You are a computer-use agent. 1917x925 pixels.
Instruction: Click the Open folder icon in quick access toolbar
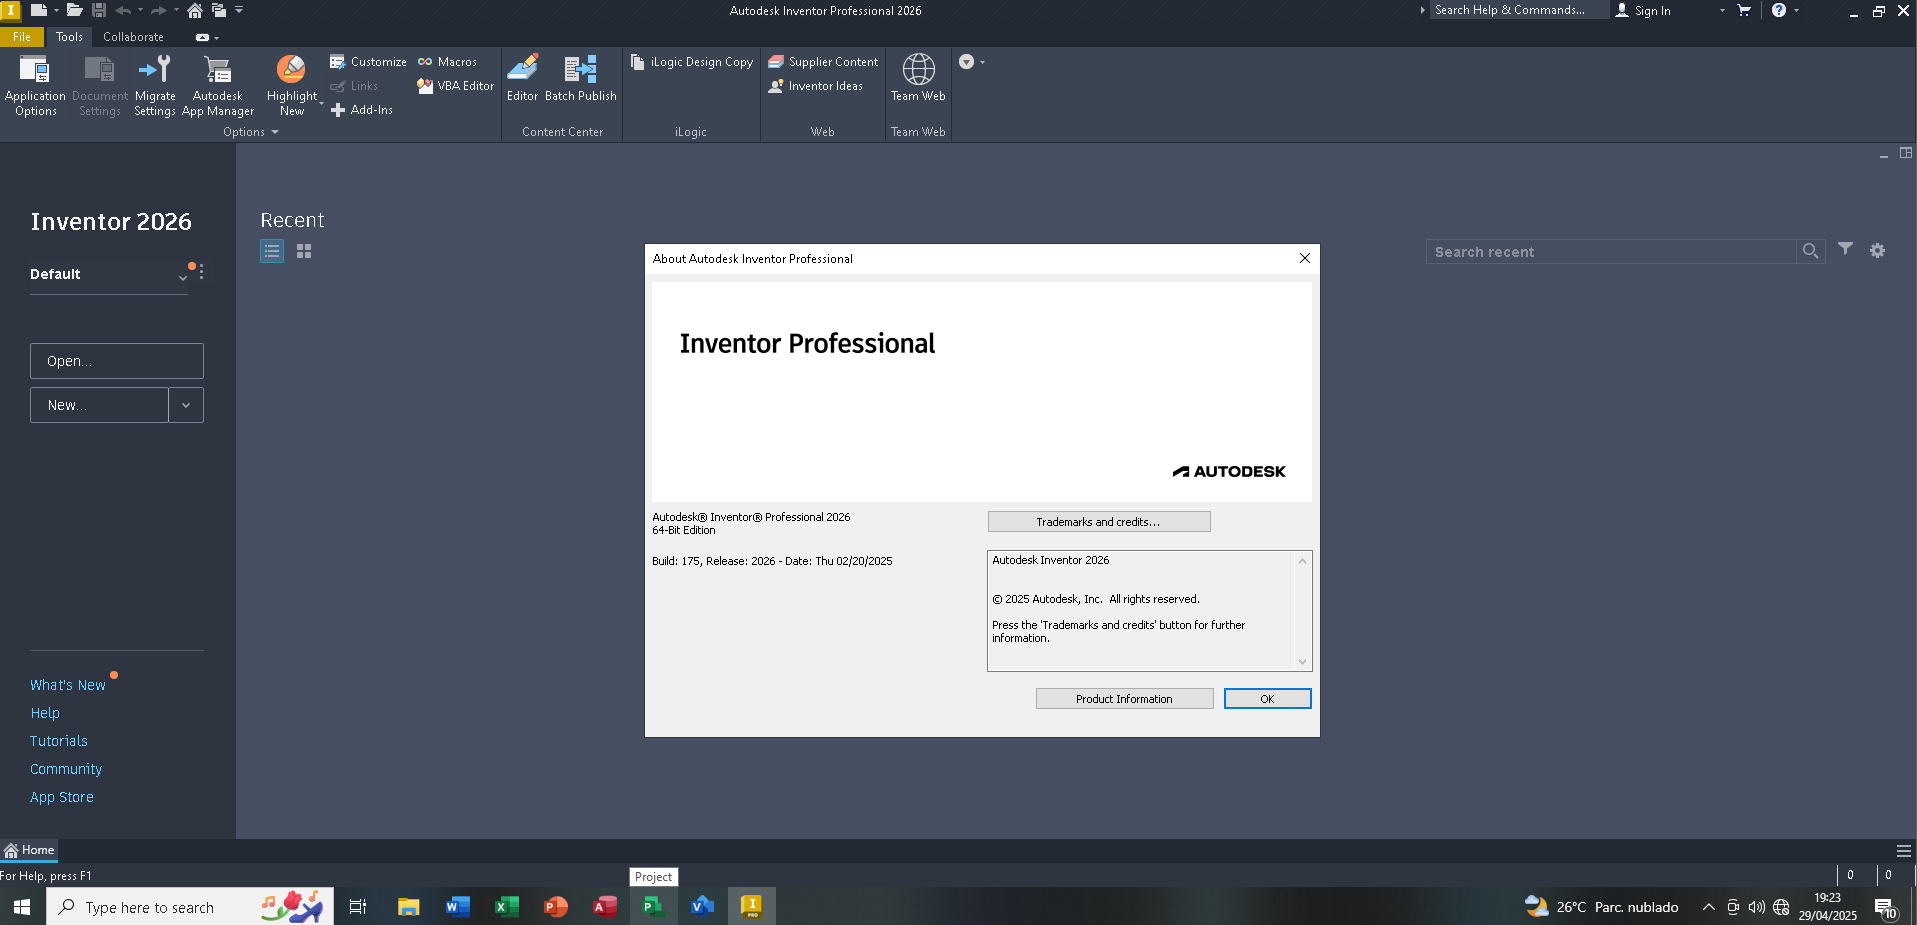point(74,10)
